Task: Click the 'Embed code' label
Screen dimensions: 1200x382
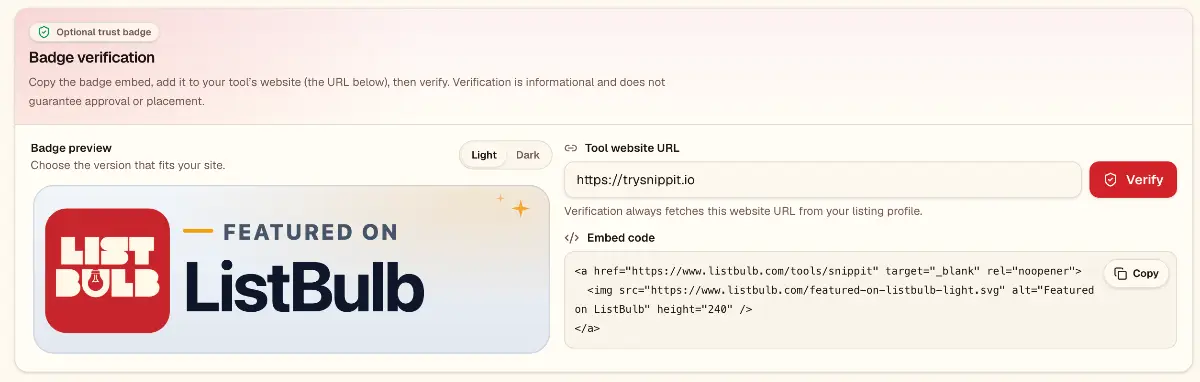Action: click(x=621, y=238)
